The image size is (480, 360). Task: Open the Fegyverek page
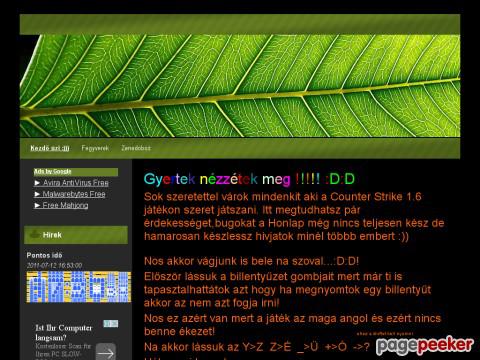[x=95, y=148]
